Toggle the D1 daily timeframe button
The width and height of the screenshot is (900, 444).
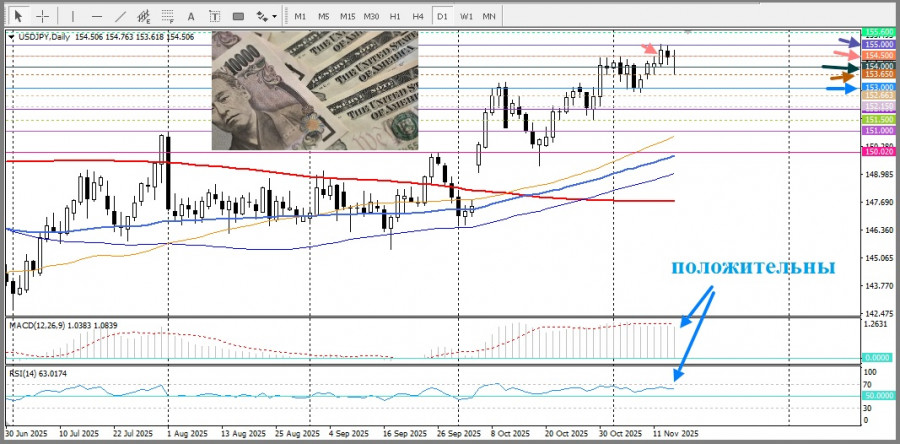[443, 16]
